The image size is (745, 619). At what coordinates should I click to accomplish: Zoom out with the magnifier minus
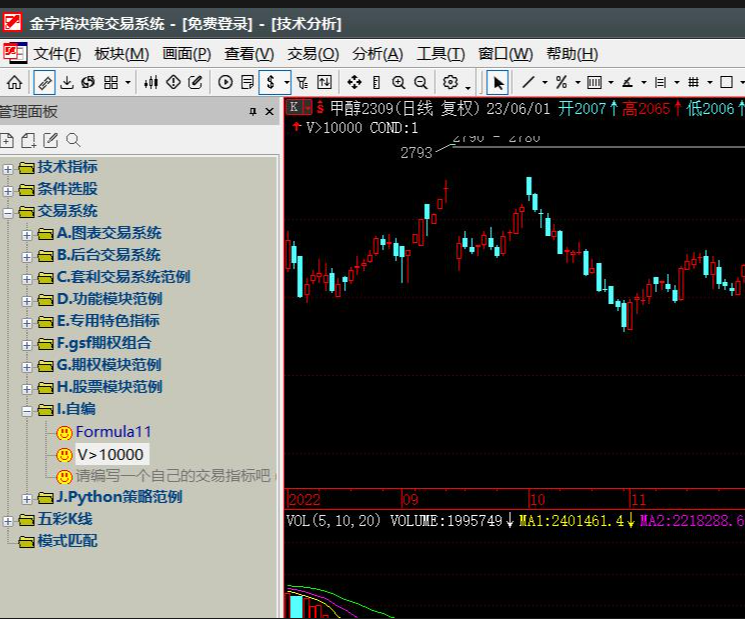pyautogui.click(x=421, y=83)
